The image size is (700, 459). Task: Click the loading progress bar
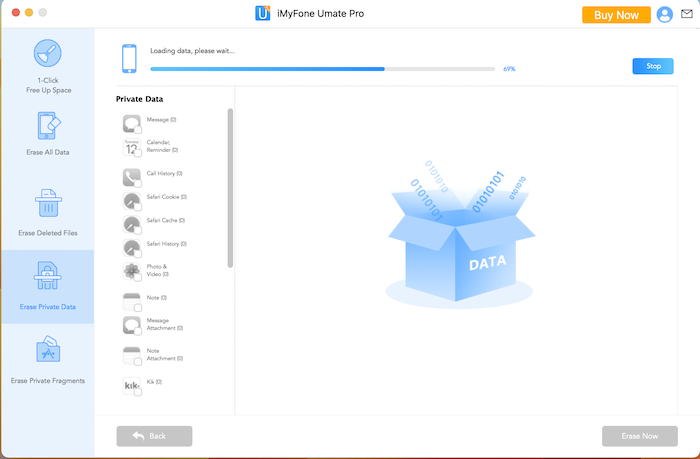(322, 69)
